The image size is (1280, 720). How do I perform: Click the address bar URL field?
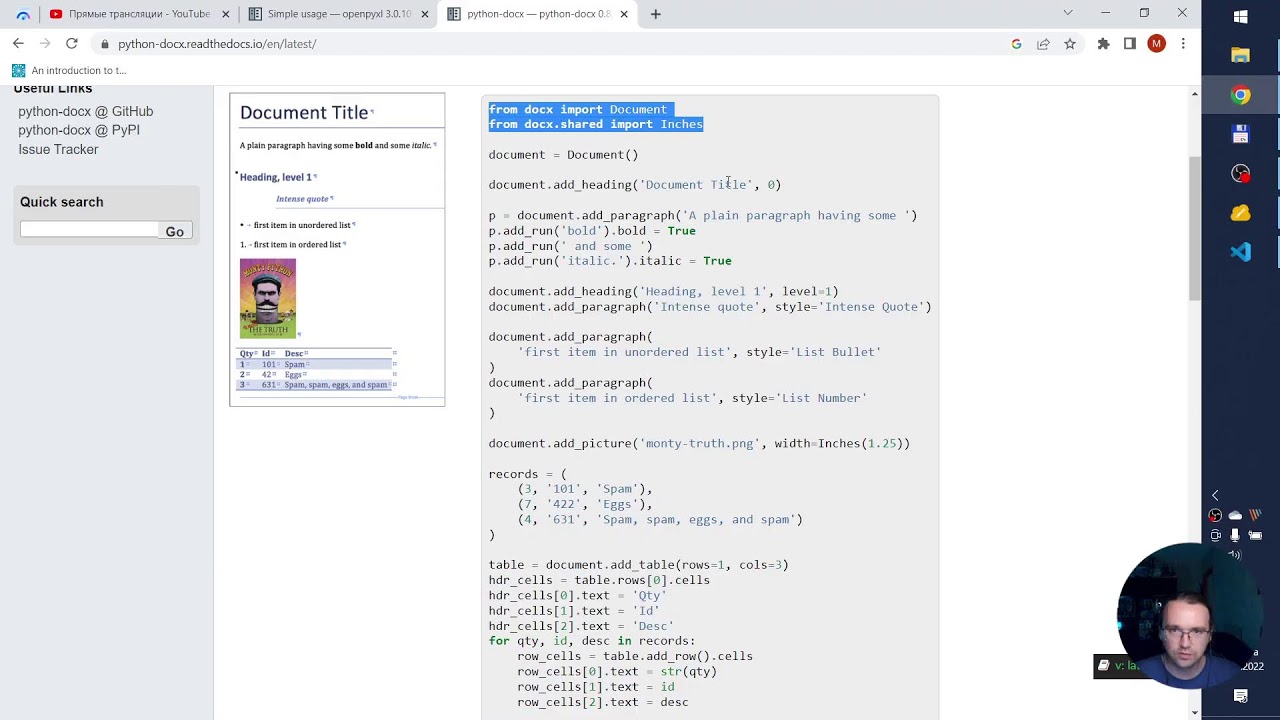pyautogui.click(x=550, y=44)
